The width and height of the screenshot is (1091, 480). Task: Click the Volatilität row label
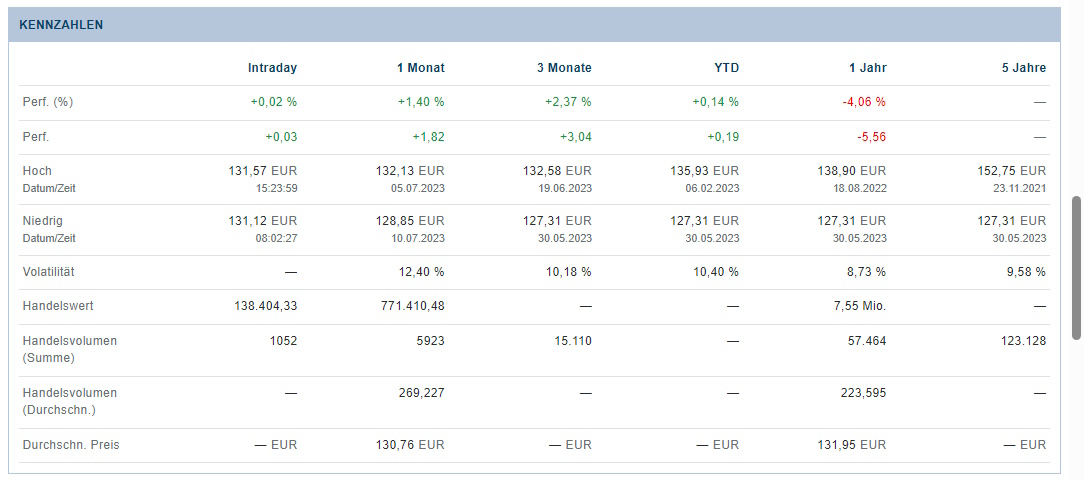pyautogui.click(x=49, y=272)
